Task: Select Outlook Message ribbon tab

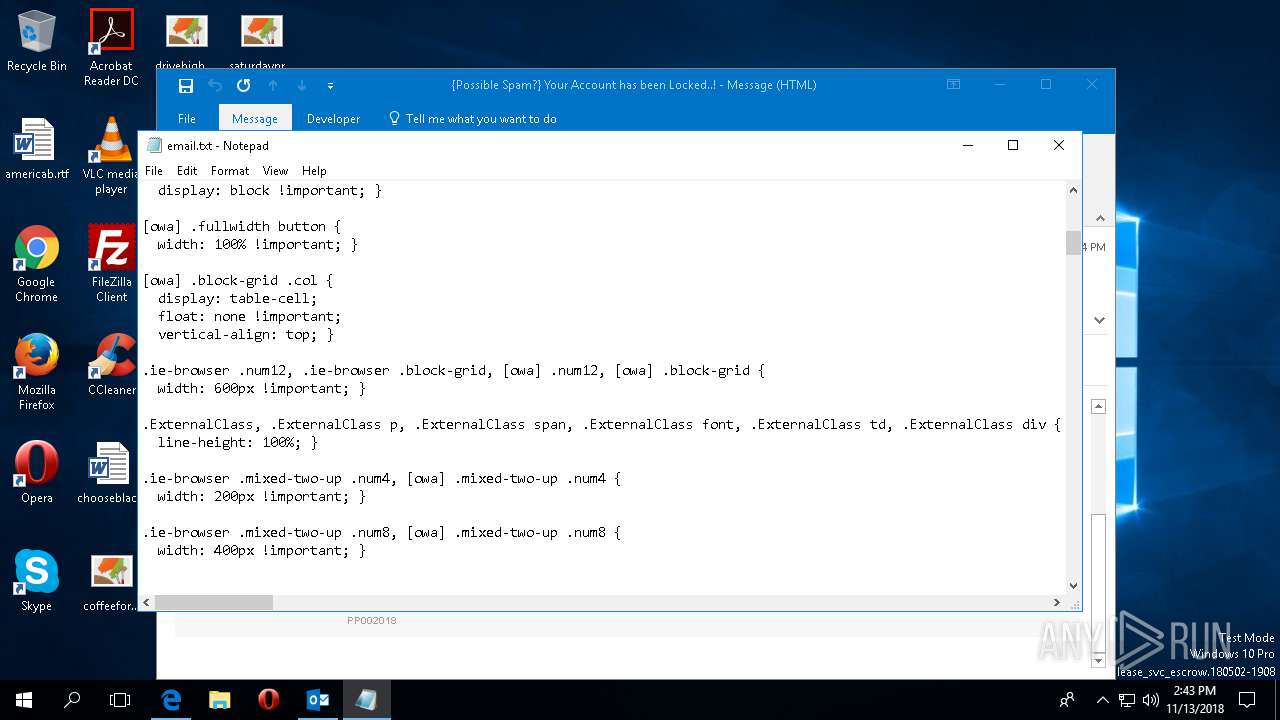Action: (255, 118)
